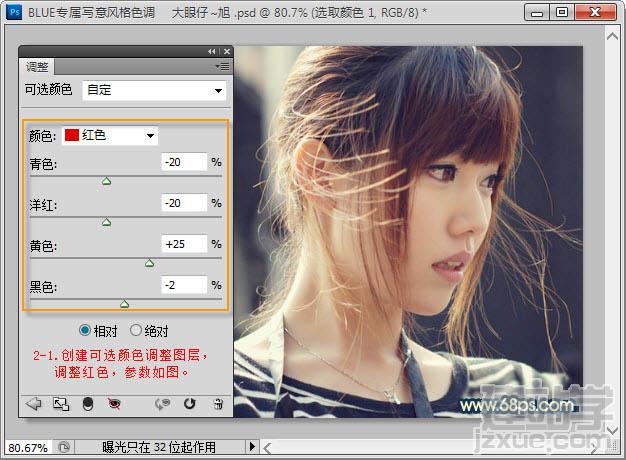
Task: Reset adjustment to defaults icon
Action: (x=190, y=404)
